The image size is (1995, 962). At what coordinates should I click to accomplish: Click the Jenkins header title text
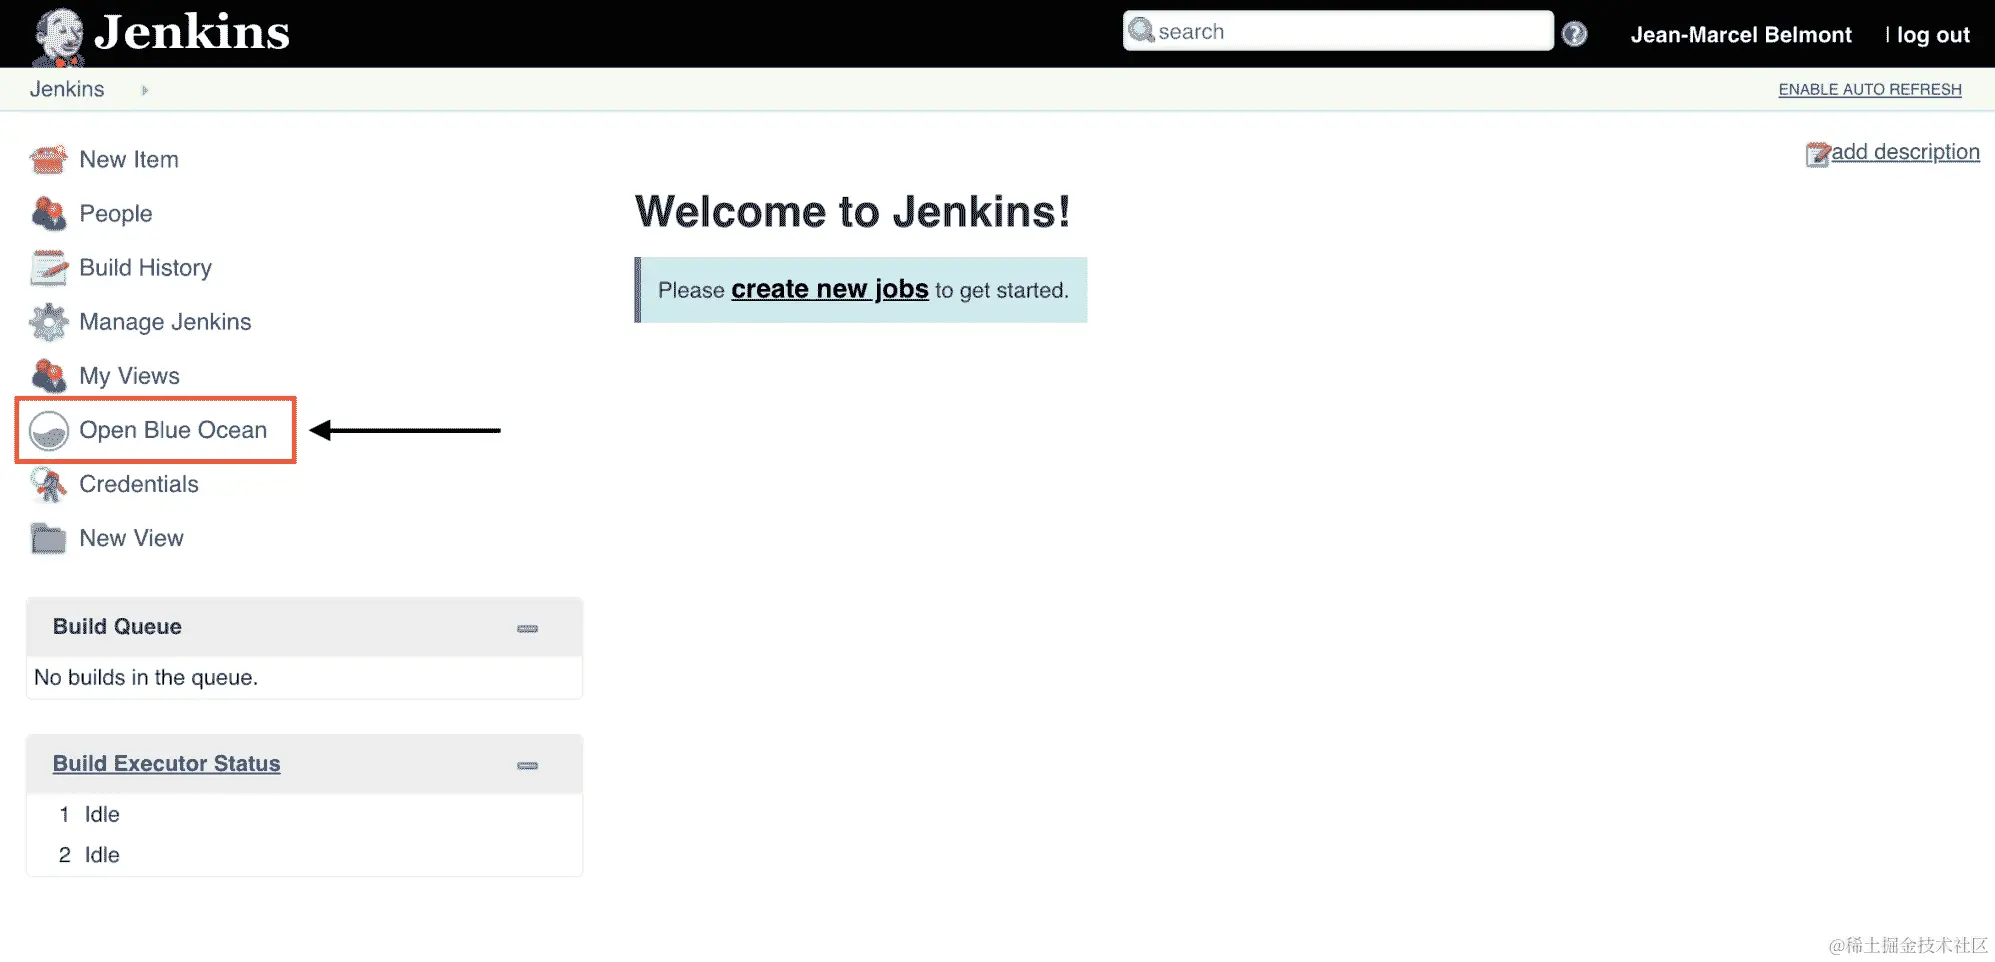click(192, 32)
